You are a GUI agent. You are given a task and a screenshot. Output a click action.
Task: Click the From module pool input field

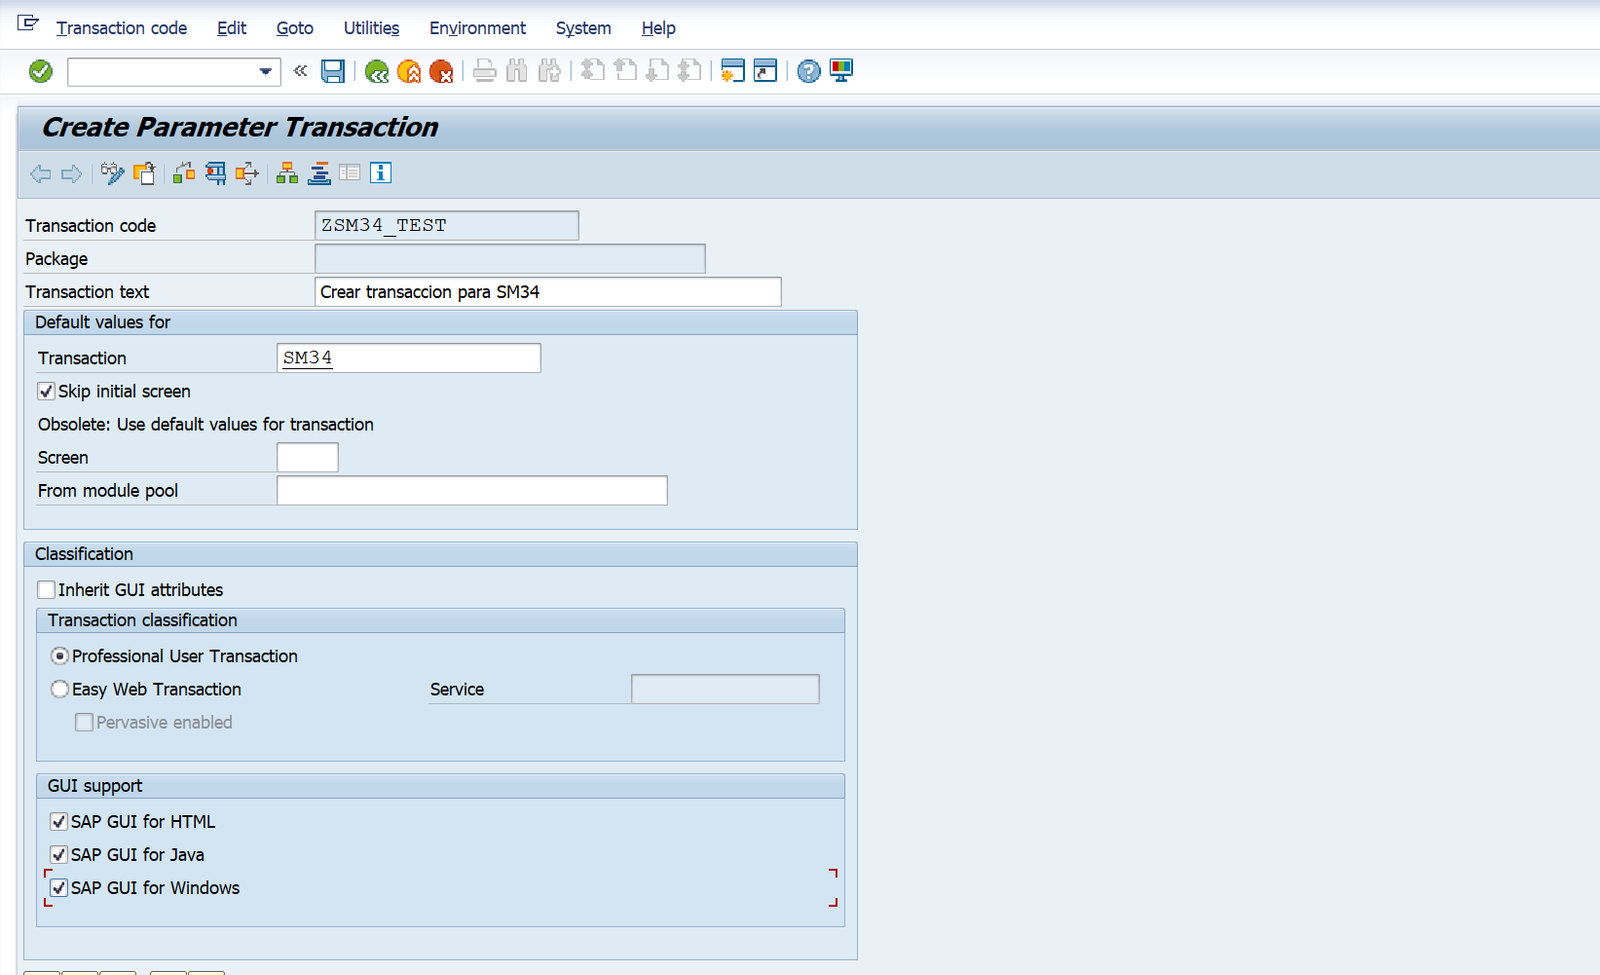point(471,491)
